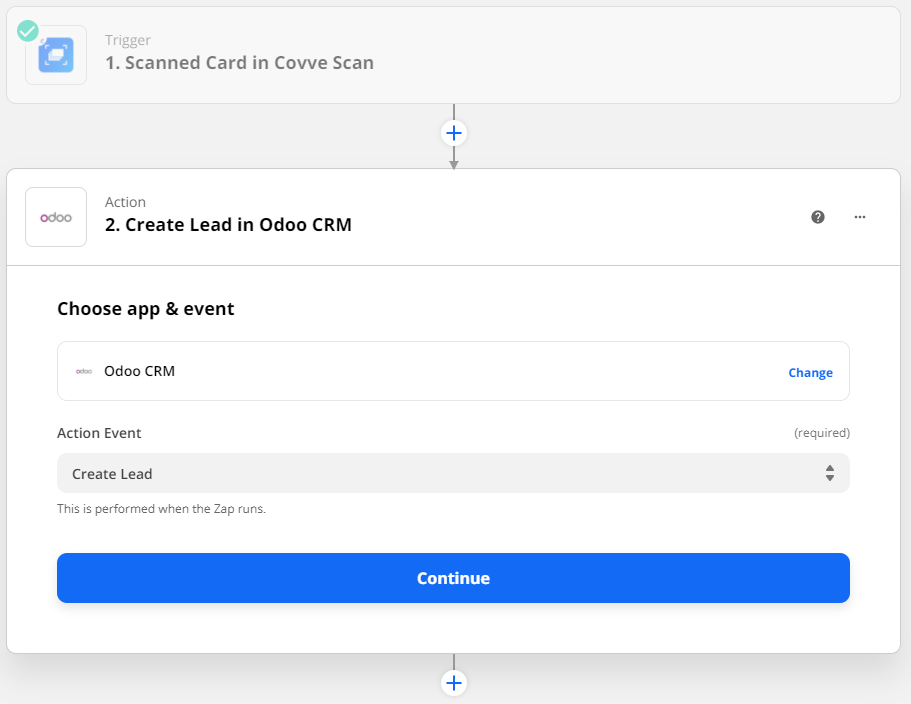Click the Action Event field label
Screen dimensions: 911x704
point(99,433)
